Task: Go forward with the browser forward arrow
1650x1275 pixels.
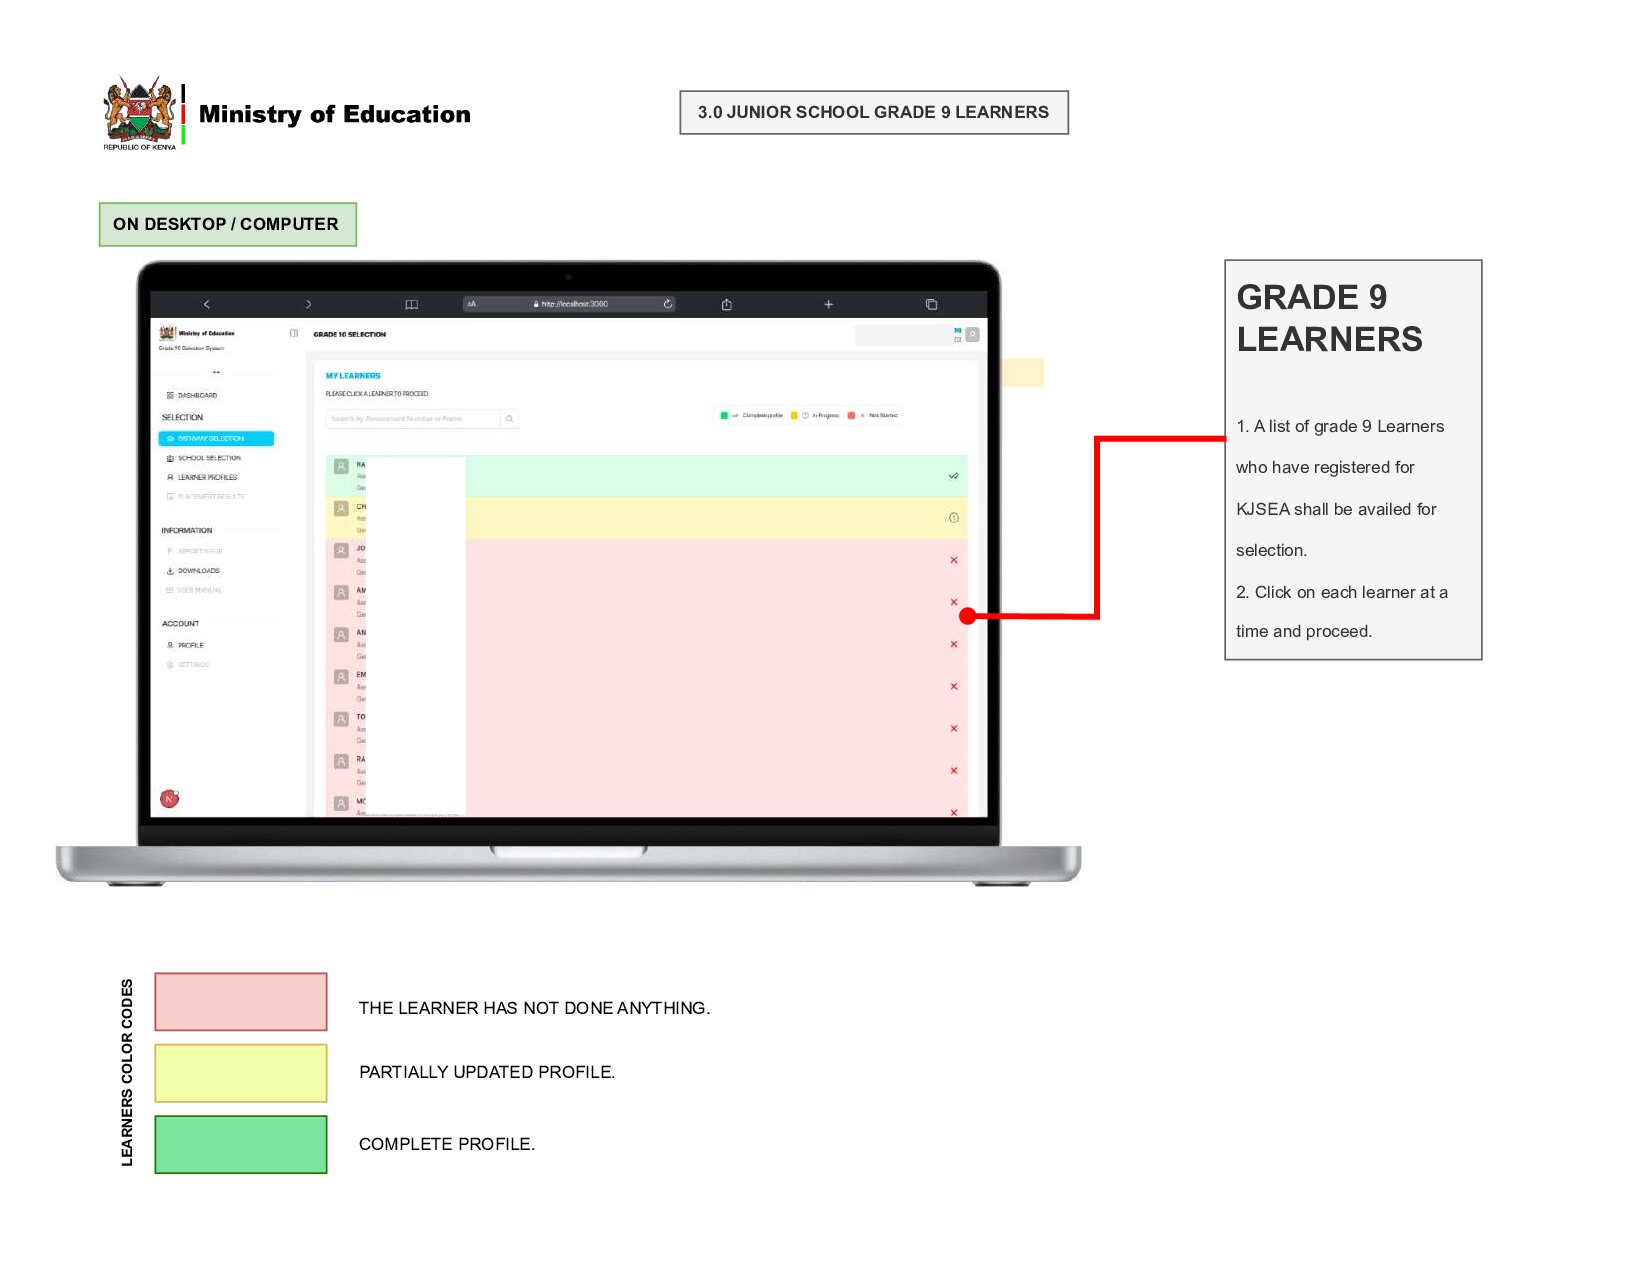Action: point(308,304)
